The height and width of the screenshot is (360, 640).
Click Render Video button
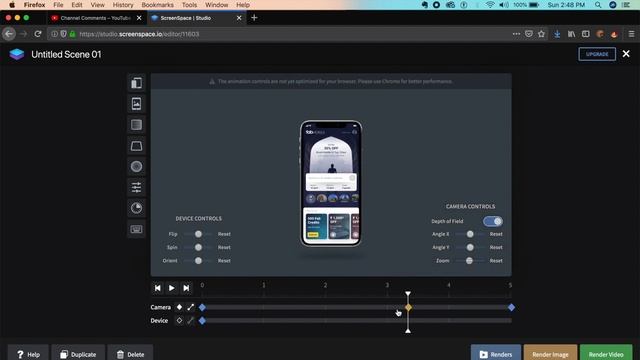click(606, 354)
